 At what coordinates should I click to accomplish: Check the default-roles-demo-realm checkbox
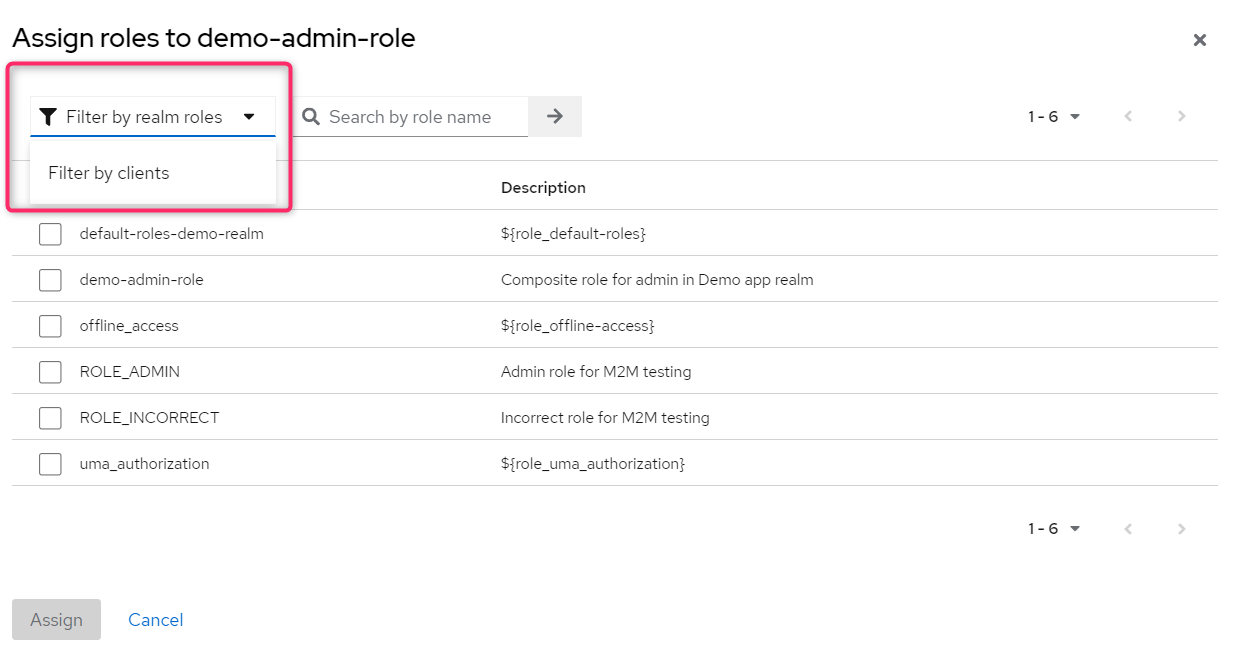coord(50,234)
